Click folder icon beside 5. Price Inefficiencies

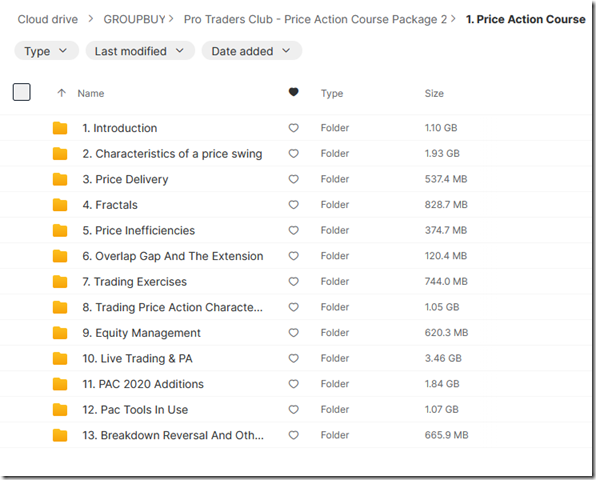(x=60, y=230)
